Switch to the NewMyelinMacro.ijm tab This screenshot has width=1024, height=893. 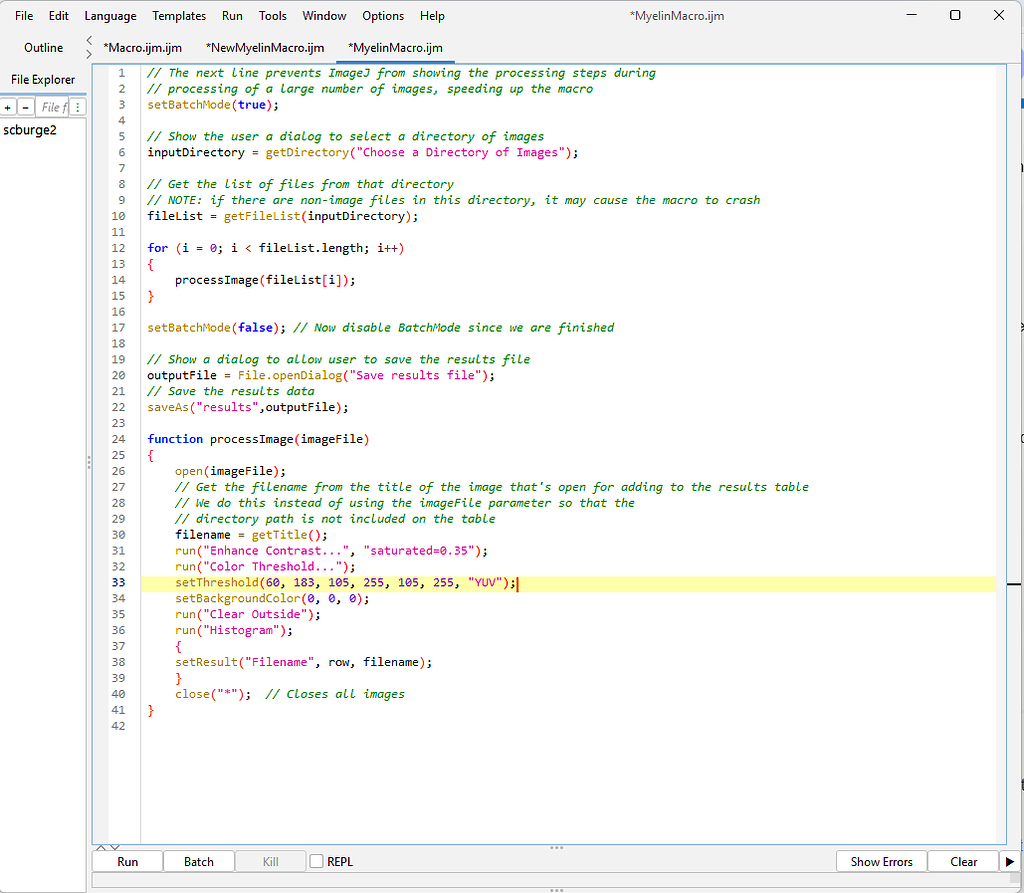264,47
